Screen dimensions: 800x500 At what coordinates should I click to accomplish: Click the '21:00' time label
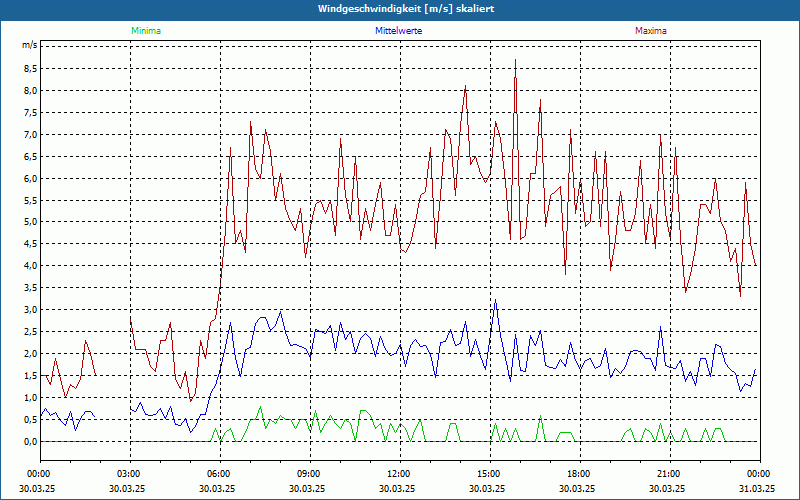coord(670,474)
